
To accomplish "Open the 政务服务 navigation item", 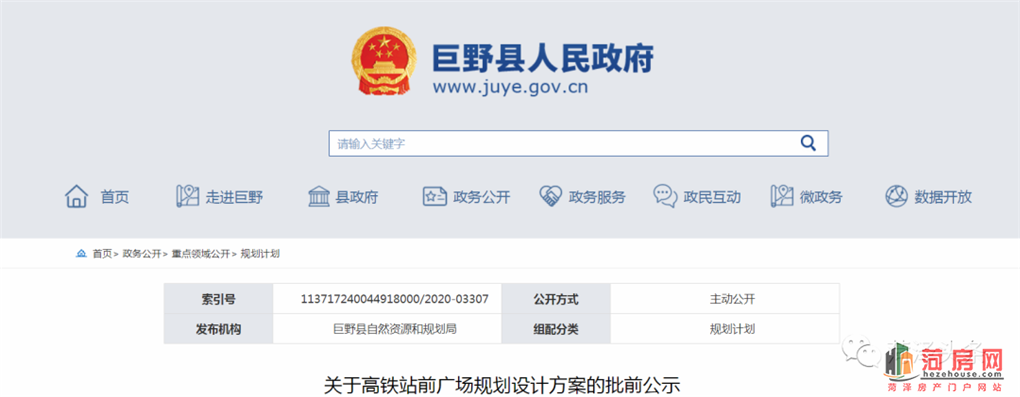I will (597, 197).
